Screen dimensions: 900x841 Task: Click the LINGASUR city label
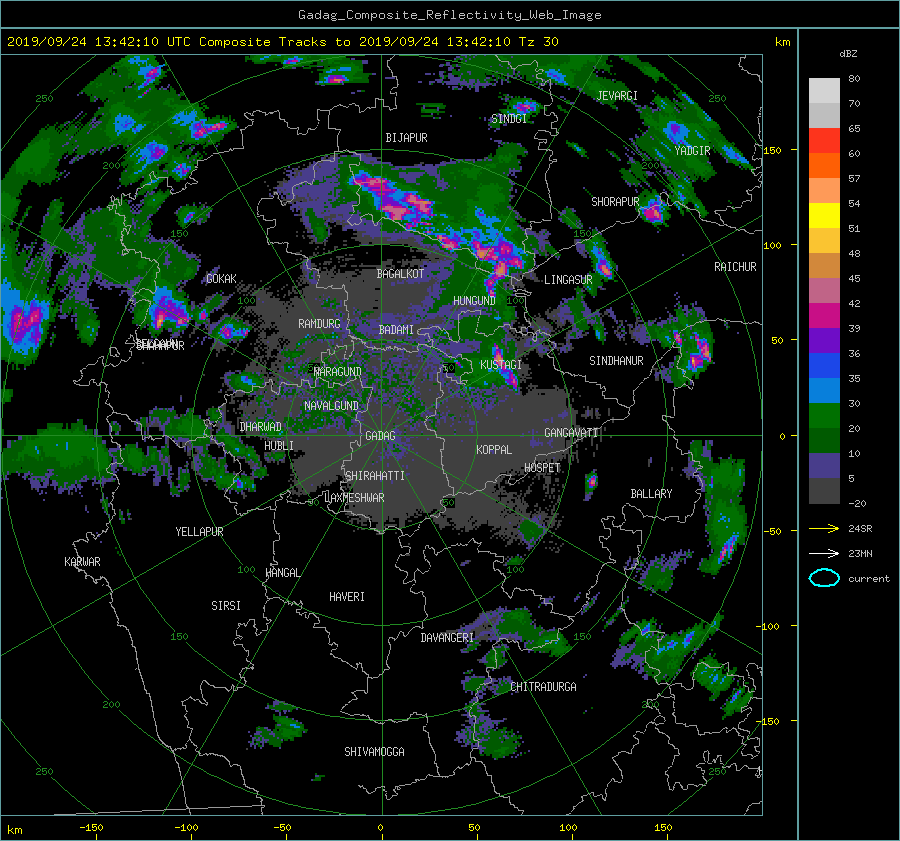pyautogui.click(x=568, y=280)
